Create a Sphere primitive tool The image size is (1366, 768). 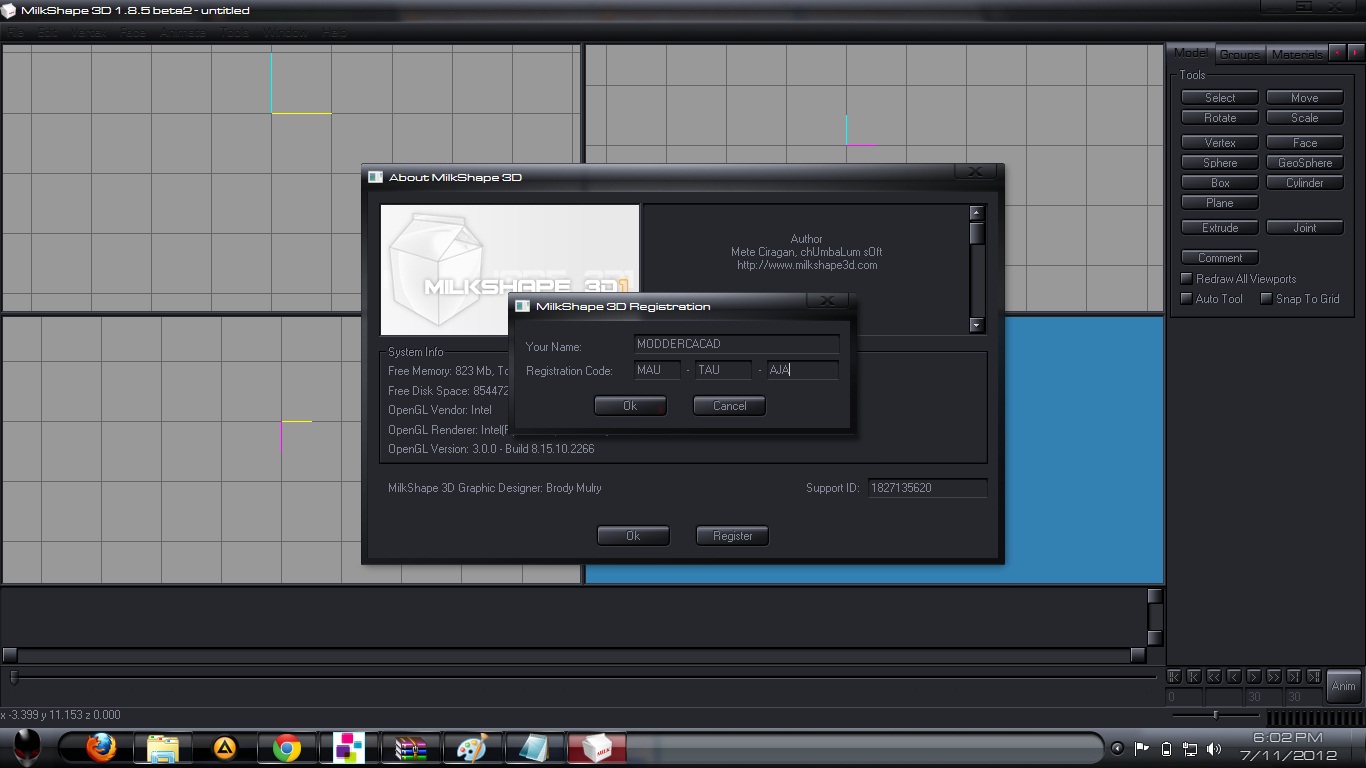(1220, 163)
